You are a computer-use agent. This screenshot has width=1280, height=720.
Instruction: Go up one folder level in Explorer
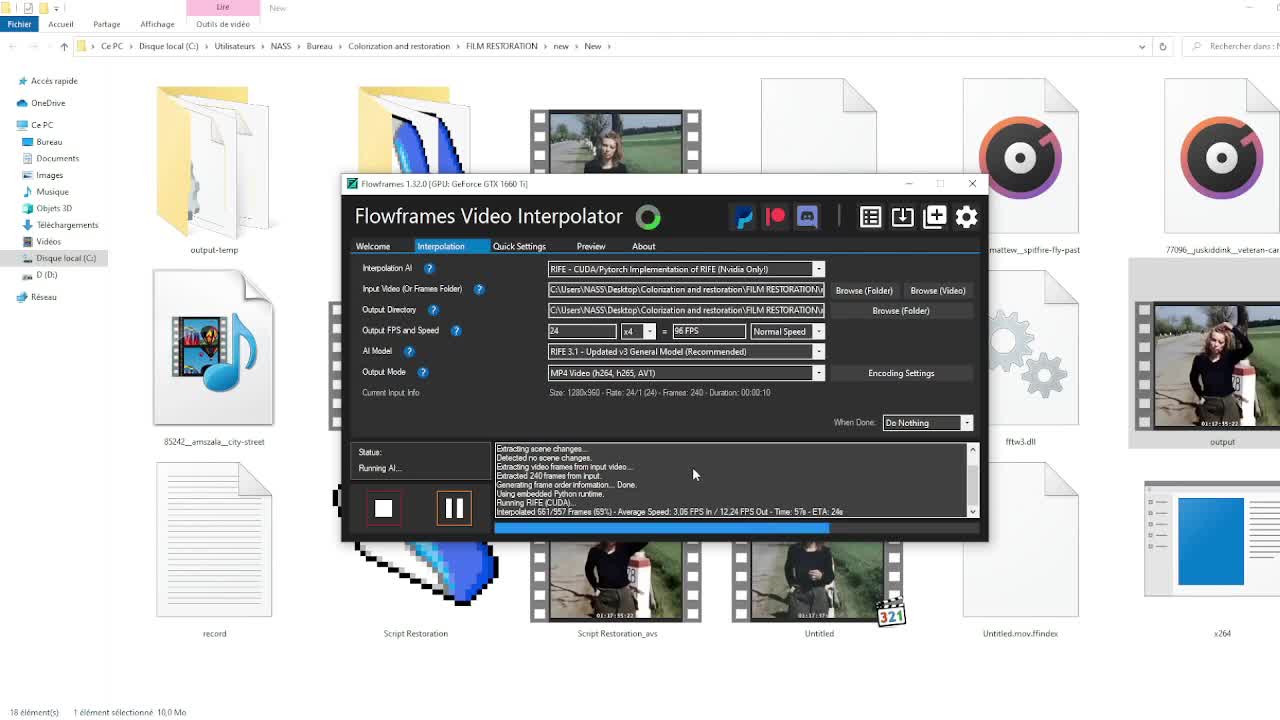click(64, 46)
